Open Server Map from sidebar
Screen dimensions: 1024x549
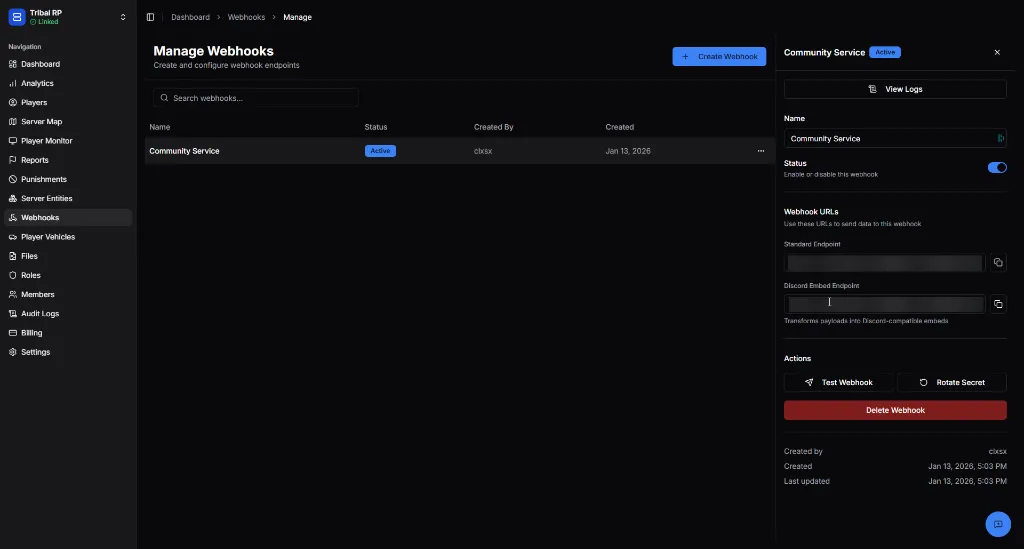coord(68,121)
